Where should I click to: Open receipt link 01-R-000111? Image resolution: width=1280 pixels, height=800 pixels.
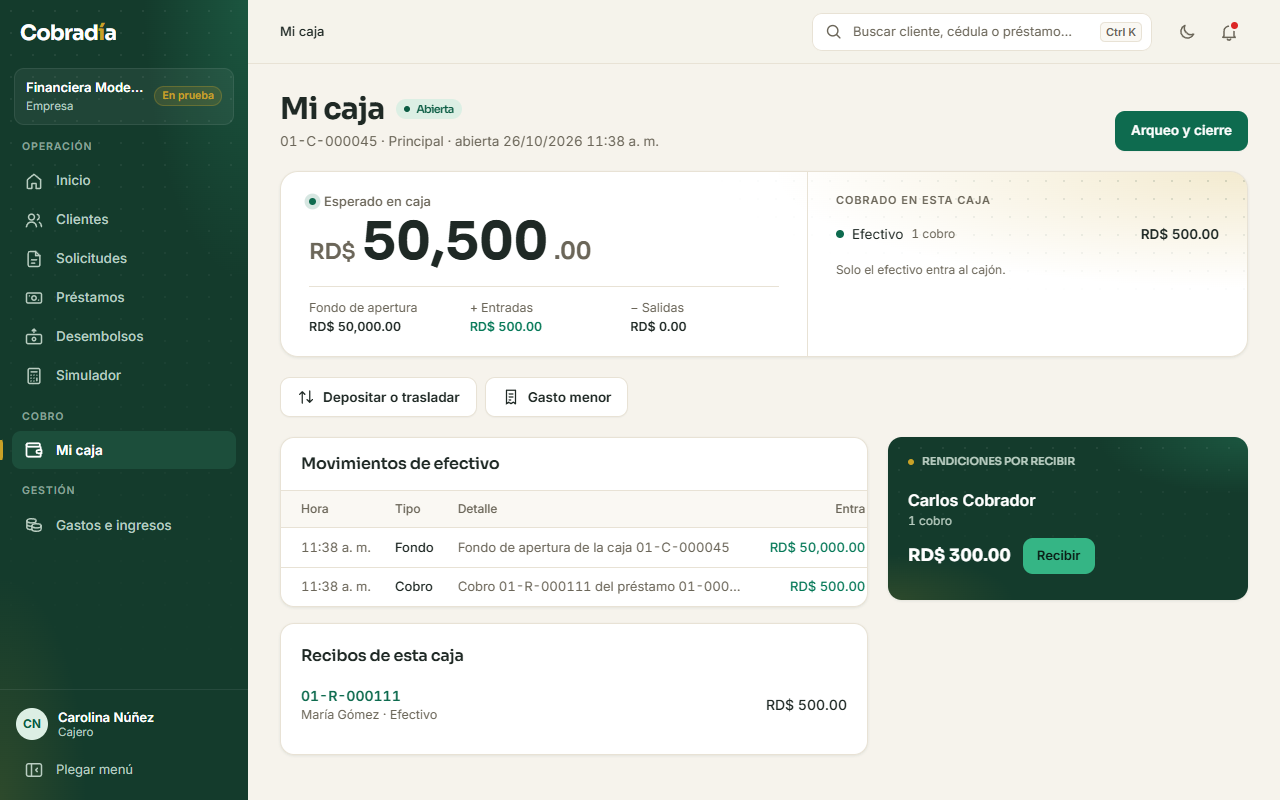[x=351, y=696]
